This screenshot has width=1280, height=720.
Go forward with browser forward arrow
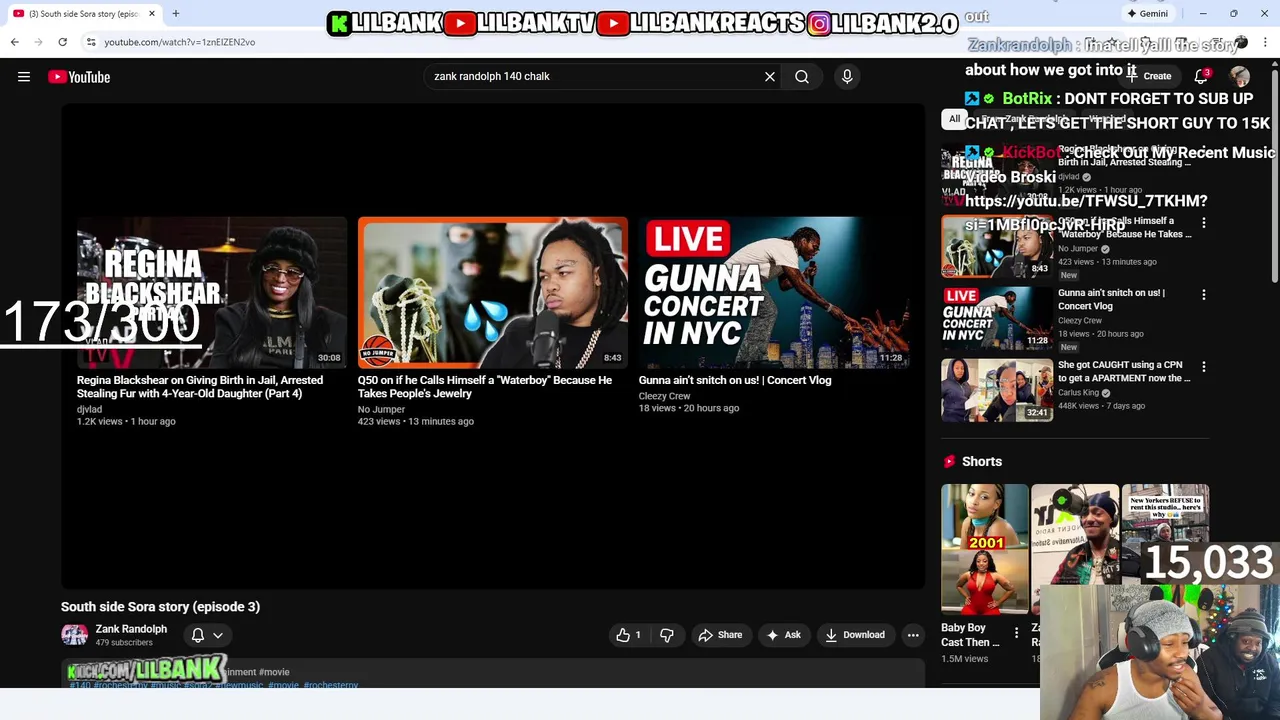[x=38, y=42]
